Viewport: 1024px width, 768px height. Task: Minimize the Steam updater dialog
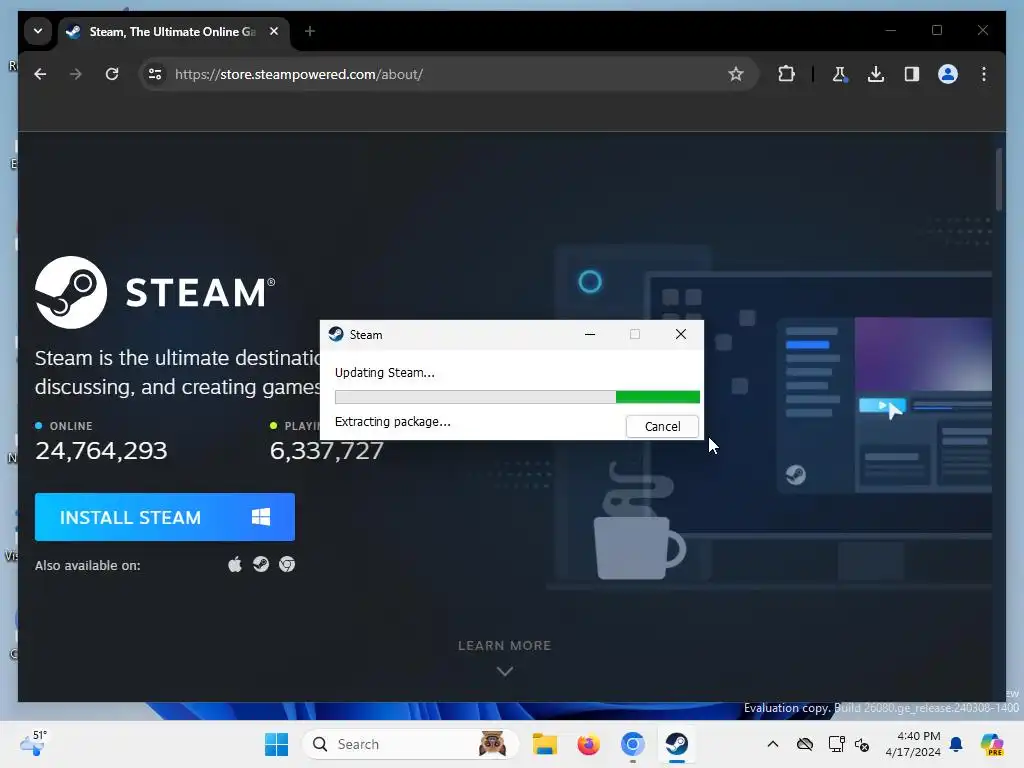click(590, 334)
